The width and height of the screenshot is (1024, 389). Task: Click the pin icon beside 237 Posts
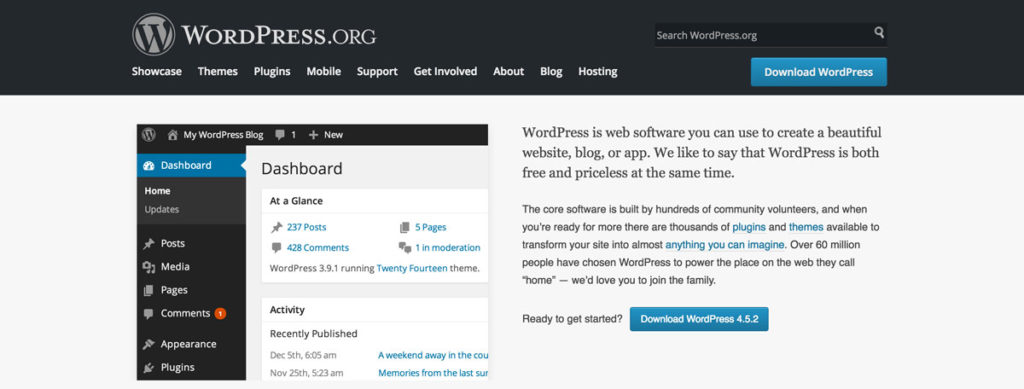277,228
